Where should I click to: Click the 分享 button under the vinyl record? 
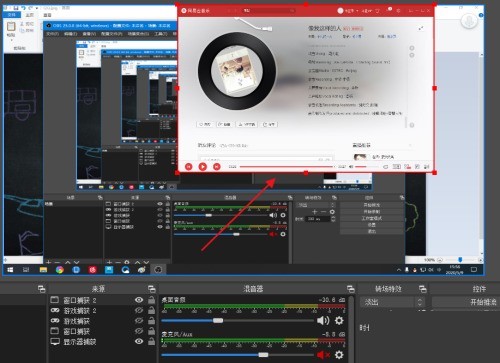269,124
